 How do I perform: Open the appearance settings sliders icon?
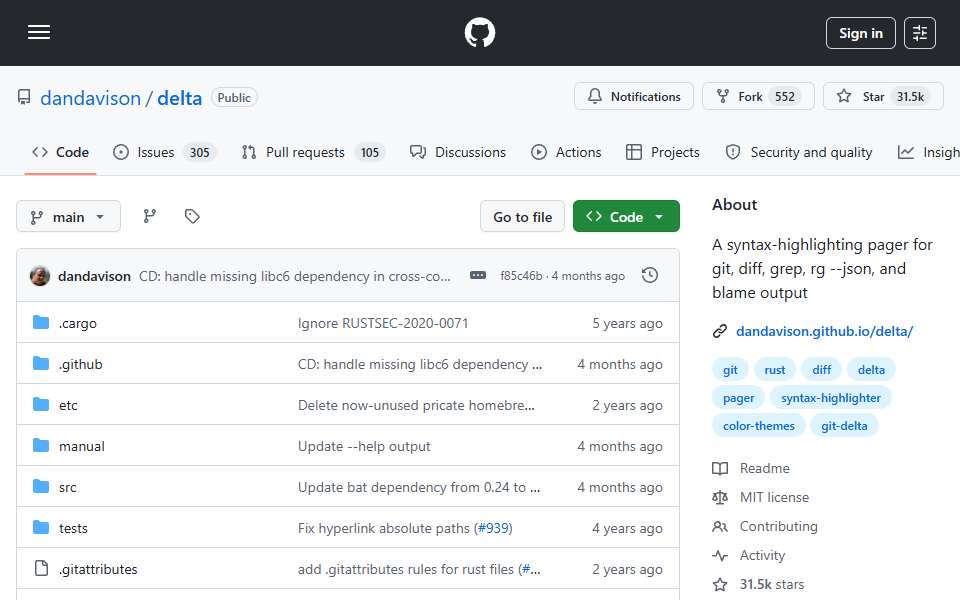click(920, 33)
